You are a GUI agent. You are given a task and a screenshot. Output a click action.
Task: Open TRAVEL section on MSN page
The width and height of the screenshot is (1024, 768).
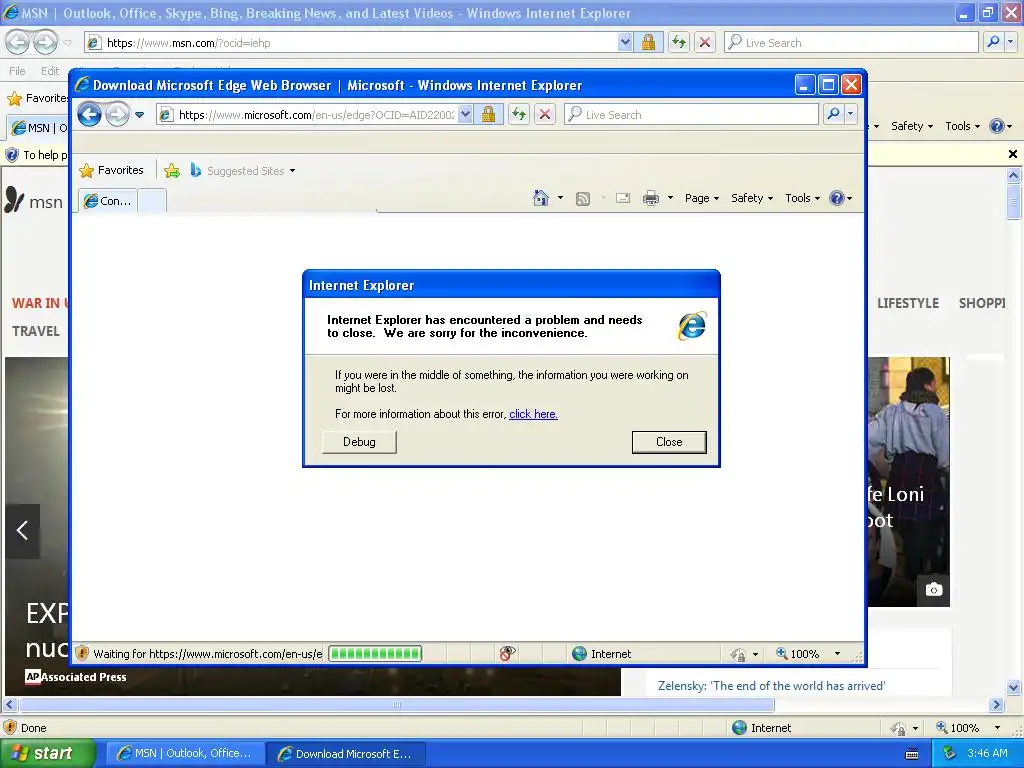point(36,331)
